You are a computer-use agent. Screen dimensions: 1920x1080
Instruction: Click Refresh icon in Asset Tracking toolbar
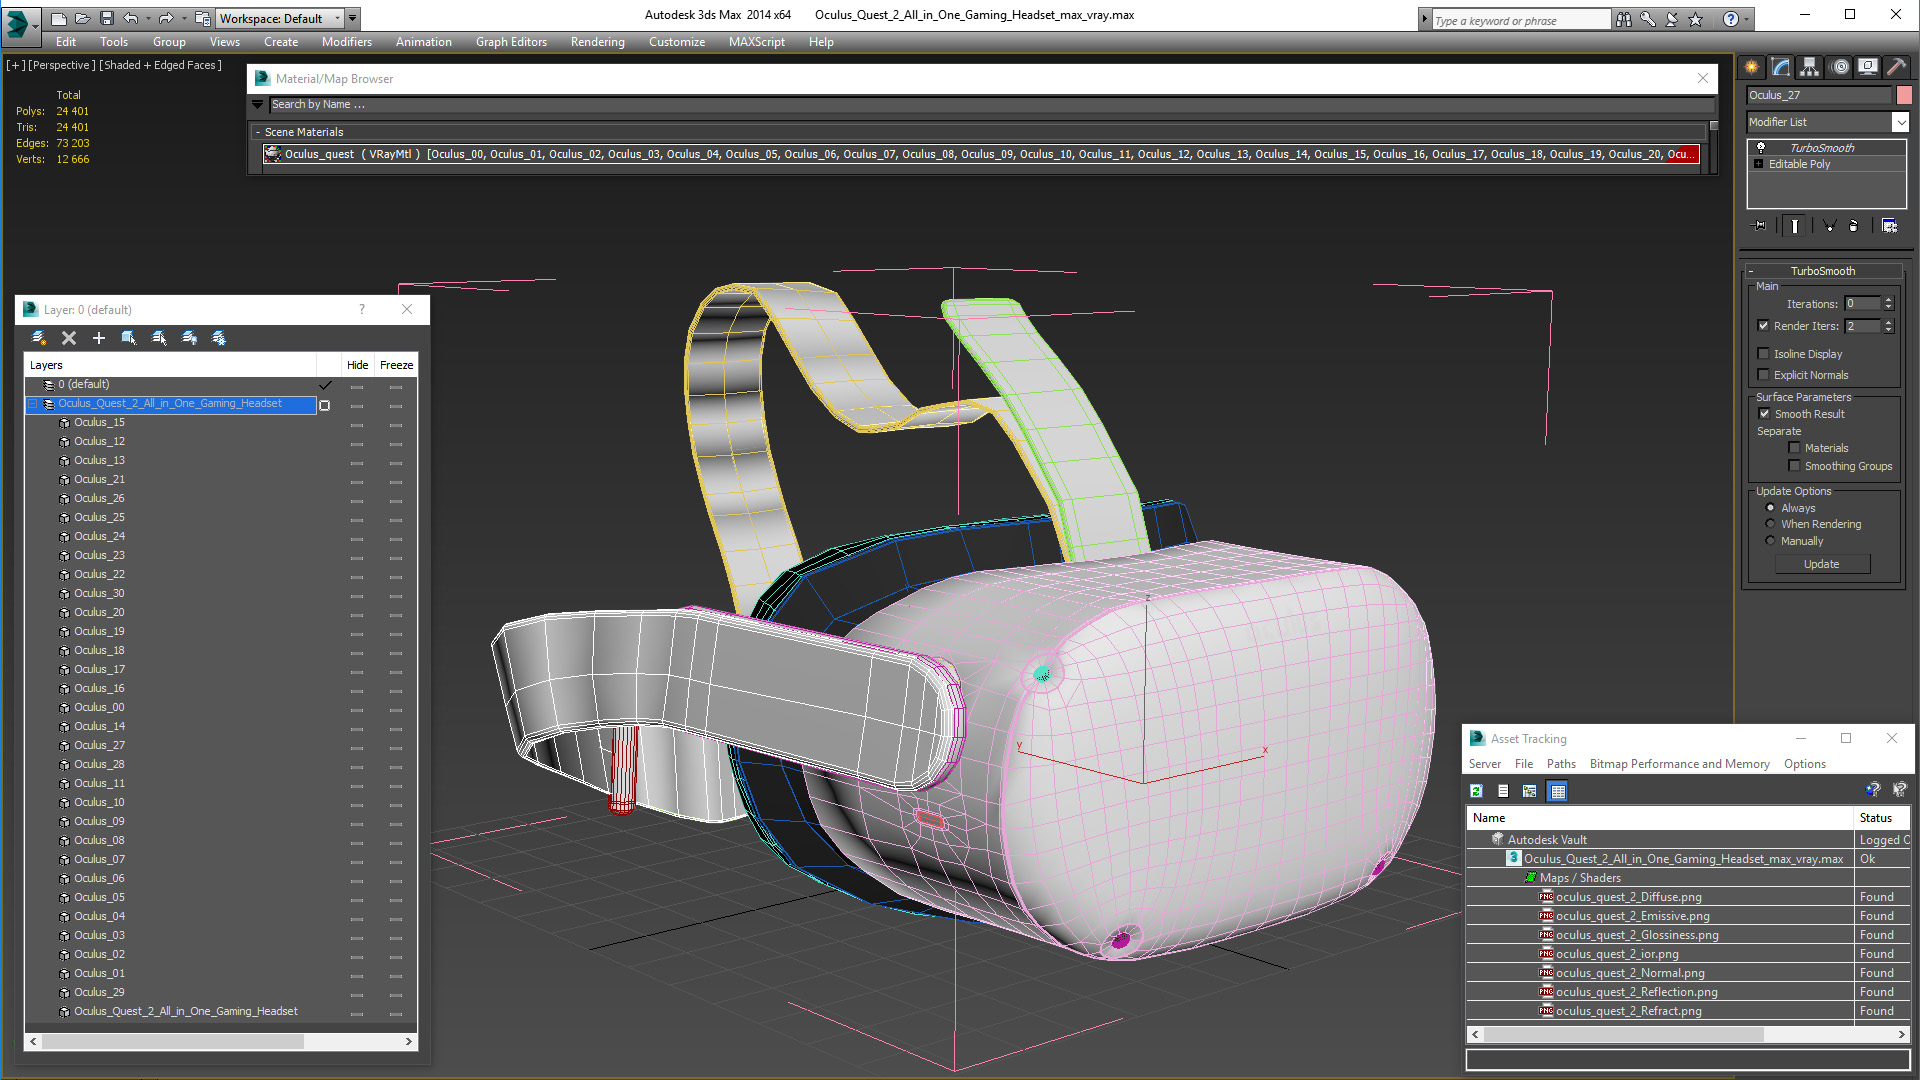point(1476,791)
